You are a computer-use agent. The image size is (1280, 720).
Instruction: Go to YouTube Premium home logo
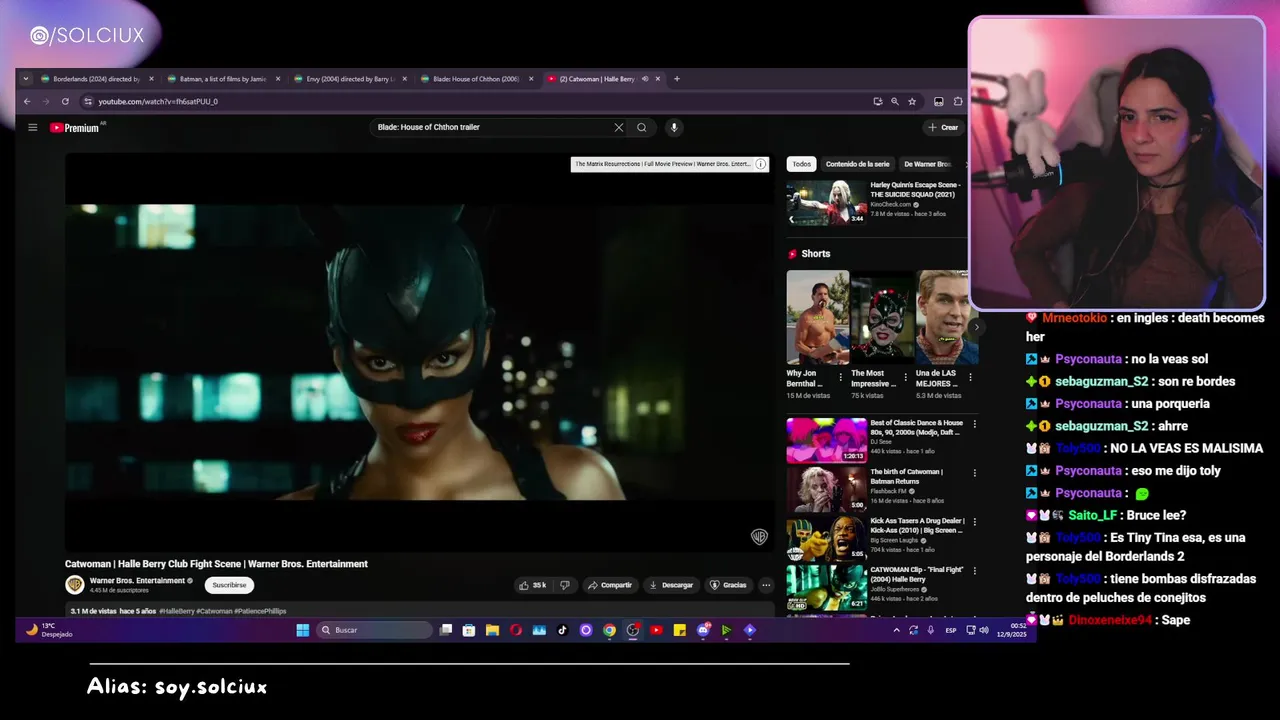pyautogui.click(x=75, y=127)
